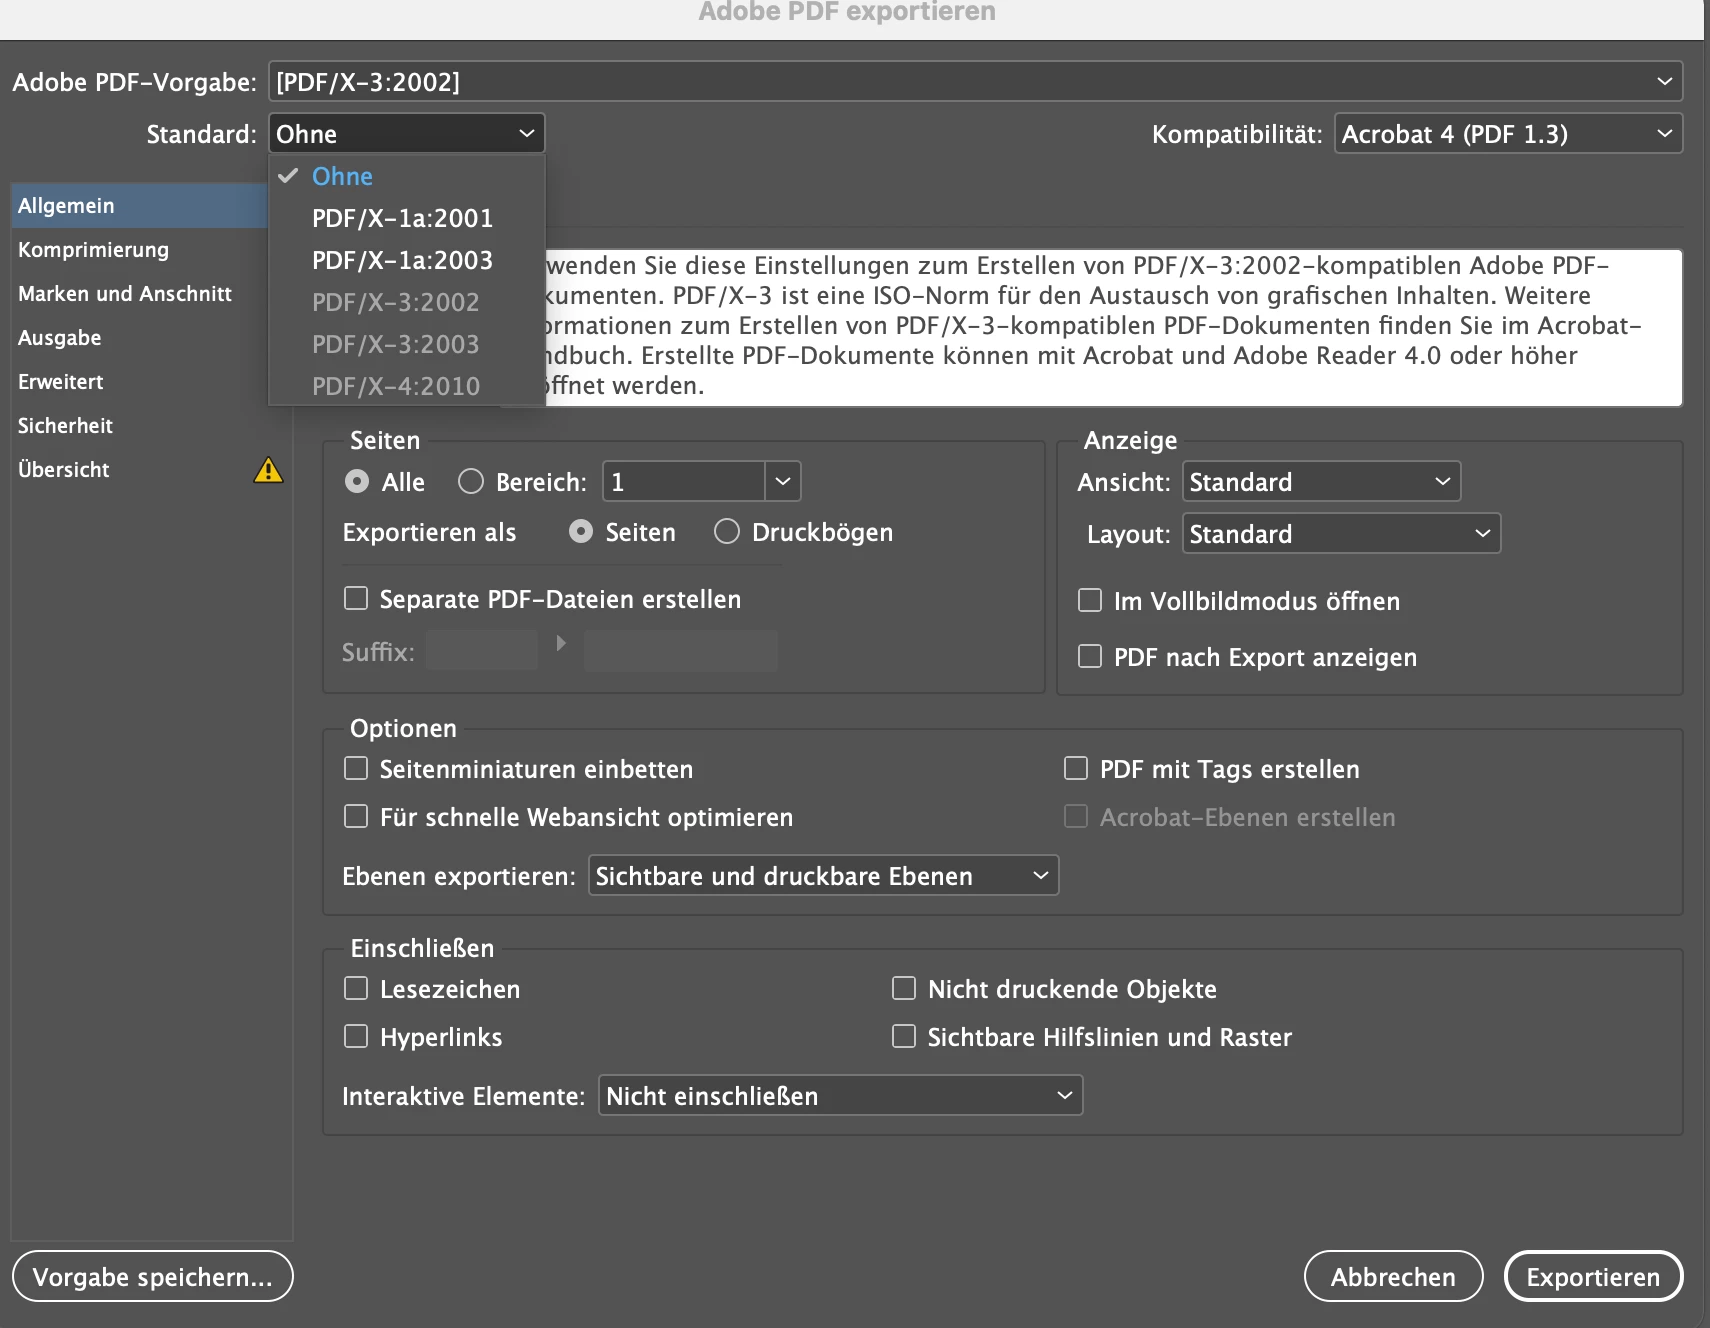
Task: Toggle the Hyperlinks checkbox
Action: (356, 1036)
